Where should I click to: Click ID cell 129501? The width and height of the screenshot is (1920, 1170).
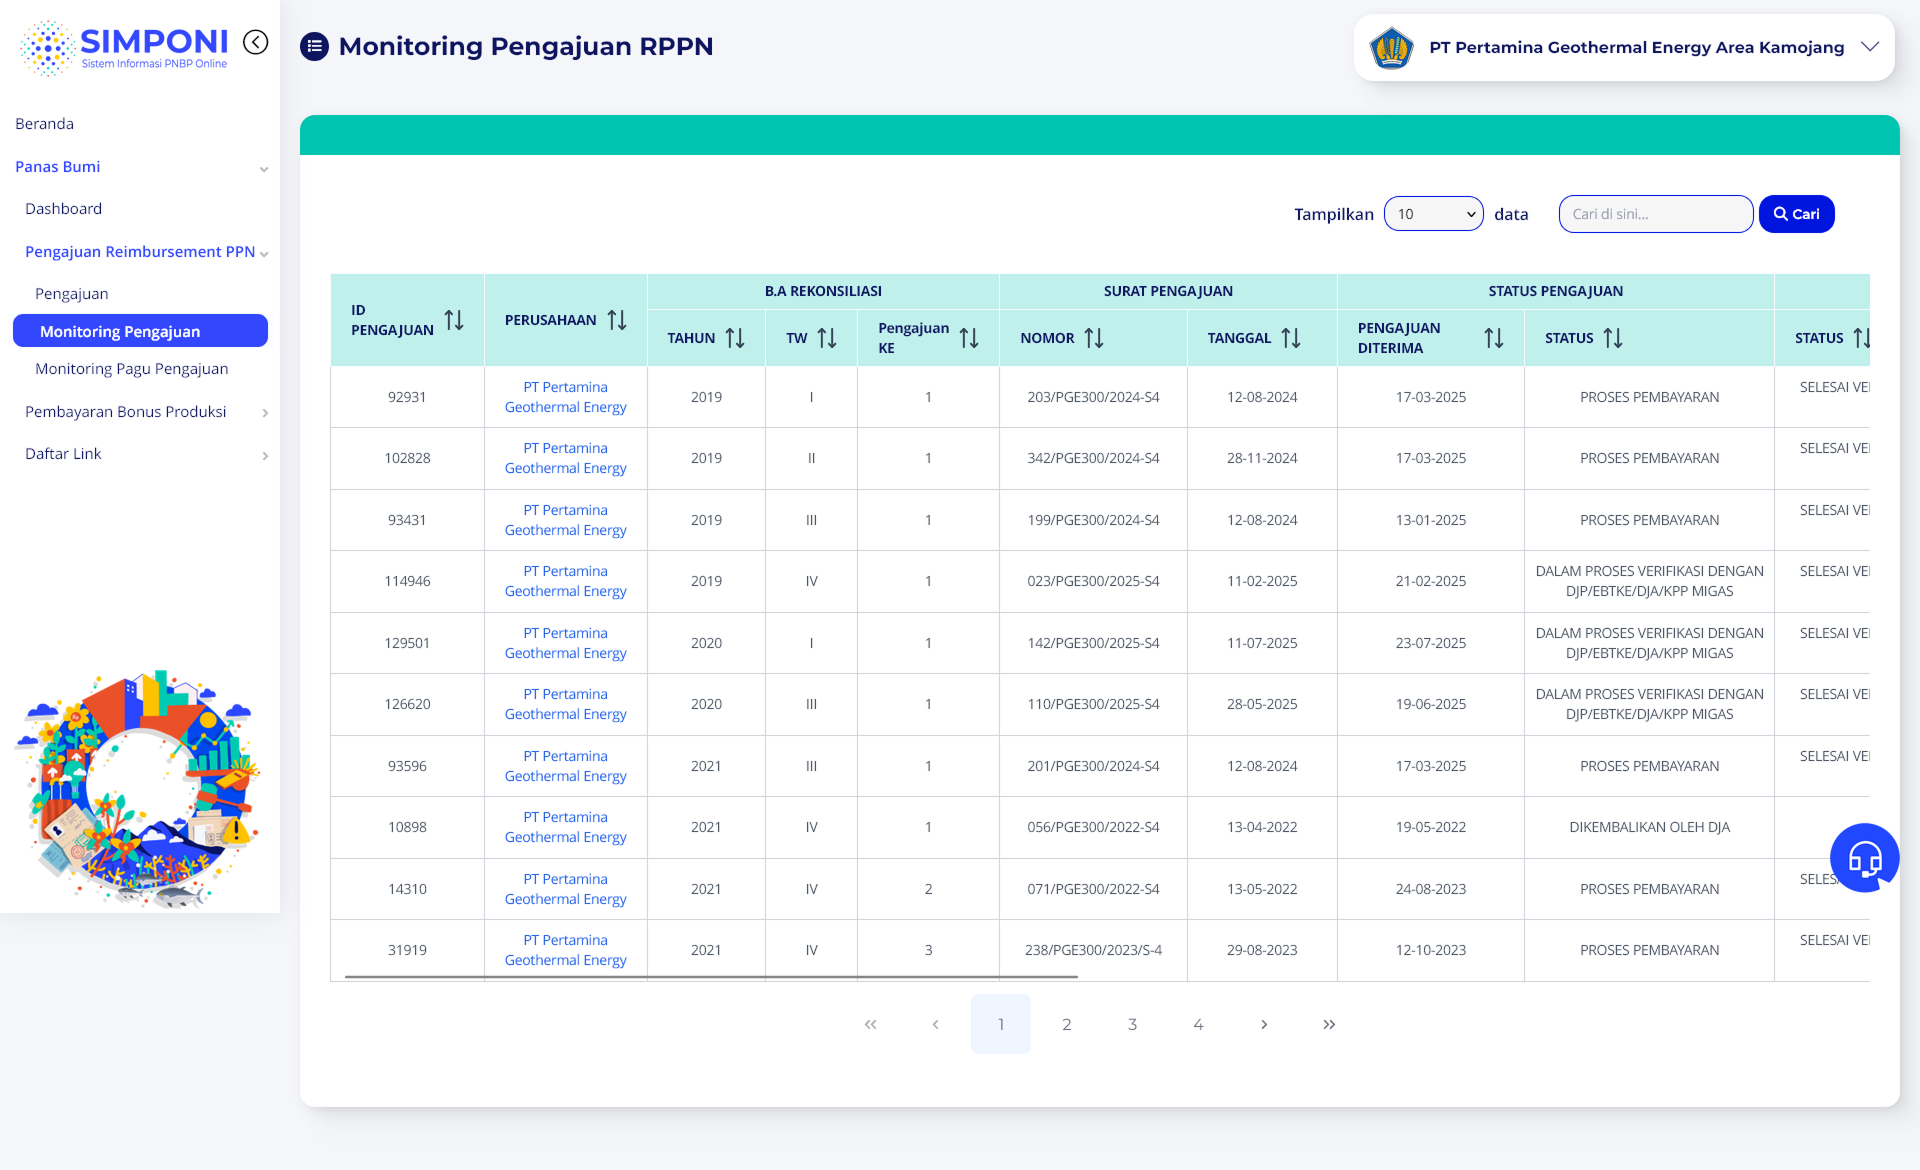coord(407,643)
